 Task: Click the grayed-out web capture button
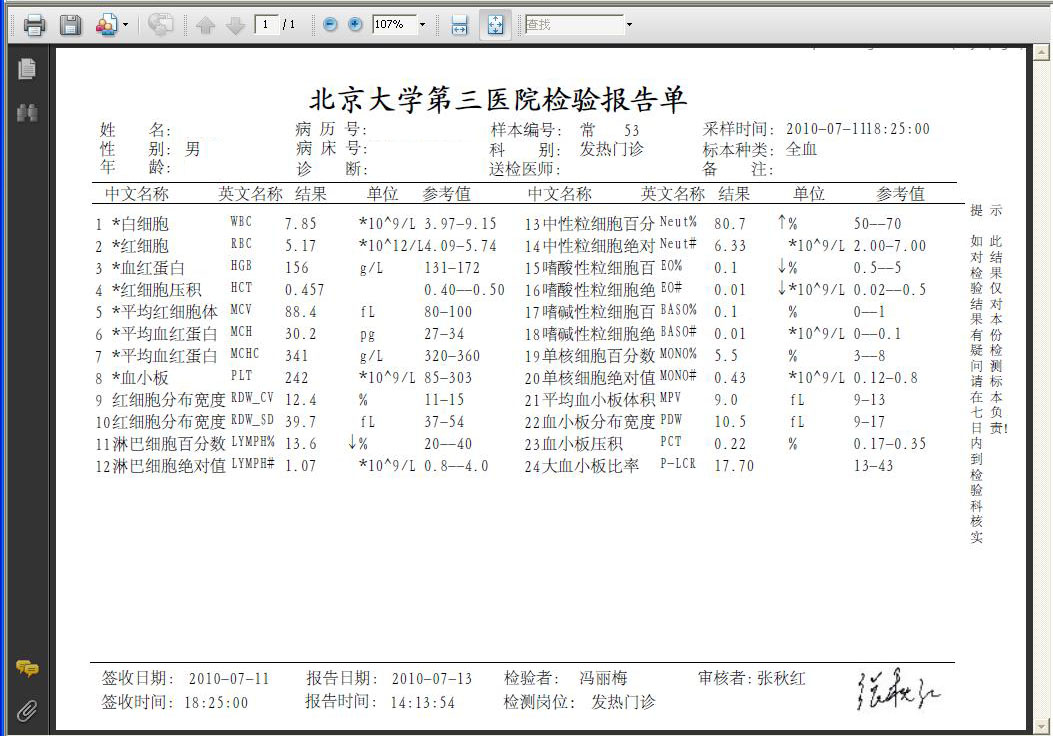[x=161, y=24]
